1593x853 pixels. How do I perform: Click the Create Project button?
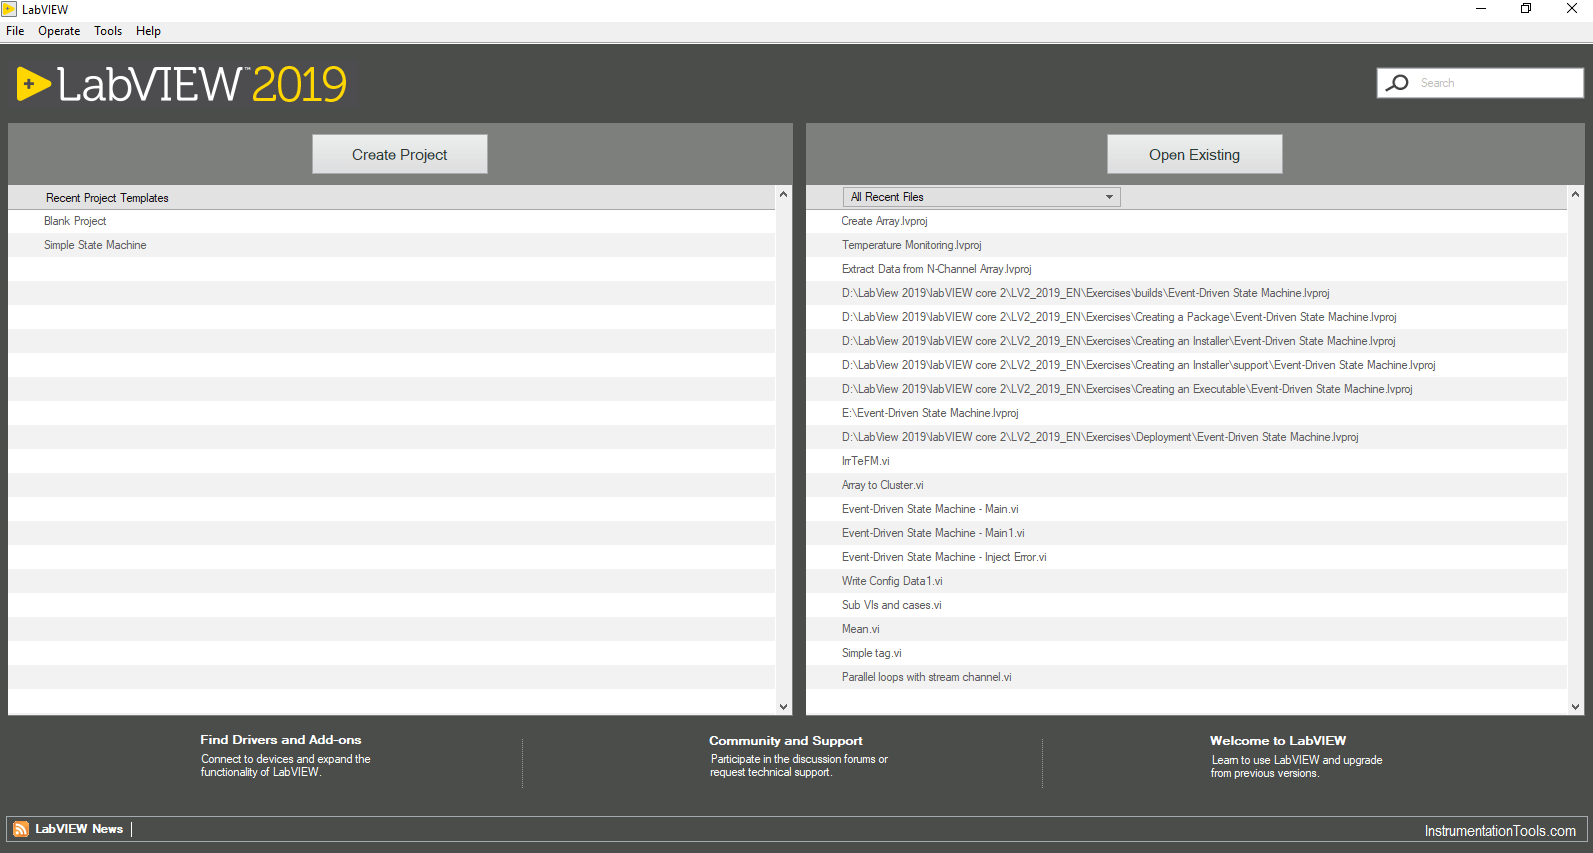click(x=400, y=154)
